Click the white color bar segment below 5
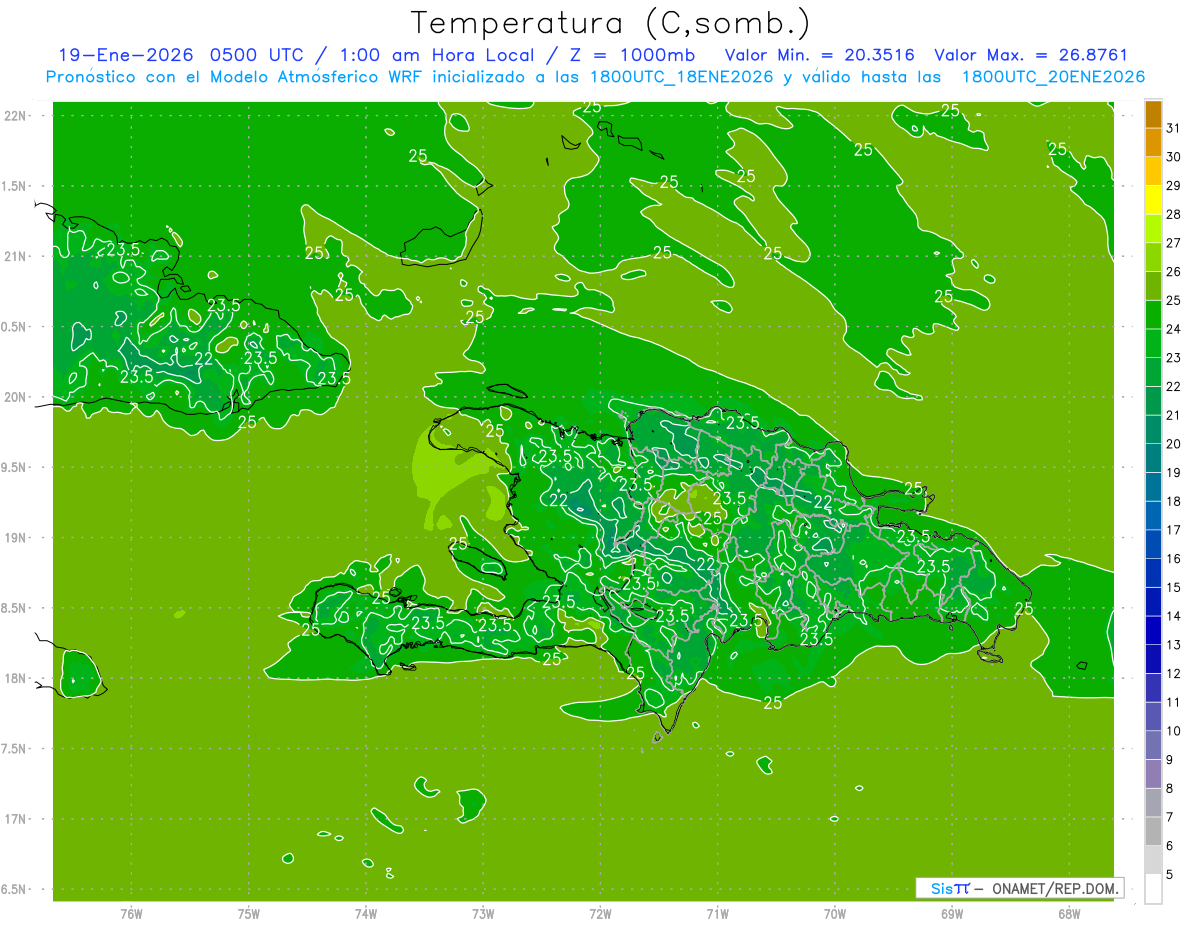The width and height of the screenshot is (1200, 927). [1153, 889]
